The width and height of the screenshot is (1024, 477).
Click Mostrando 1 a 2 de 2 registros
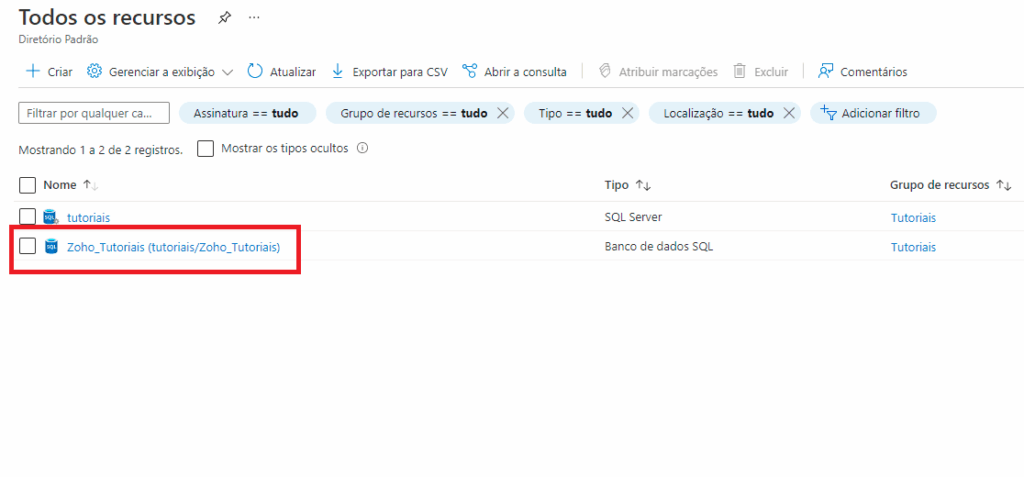101,150
